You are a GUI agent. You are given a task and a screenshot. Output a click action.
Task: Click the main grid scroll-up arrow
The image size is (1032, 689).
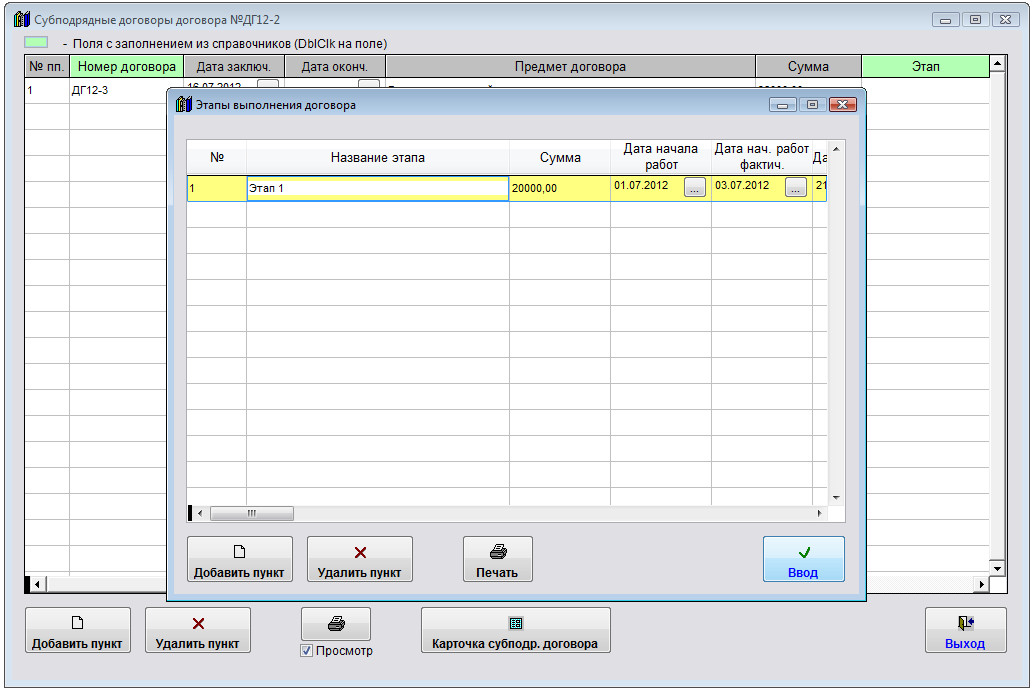point(998,64)
